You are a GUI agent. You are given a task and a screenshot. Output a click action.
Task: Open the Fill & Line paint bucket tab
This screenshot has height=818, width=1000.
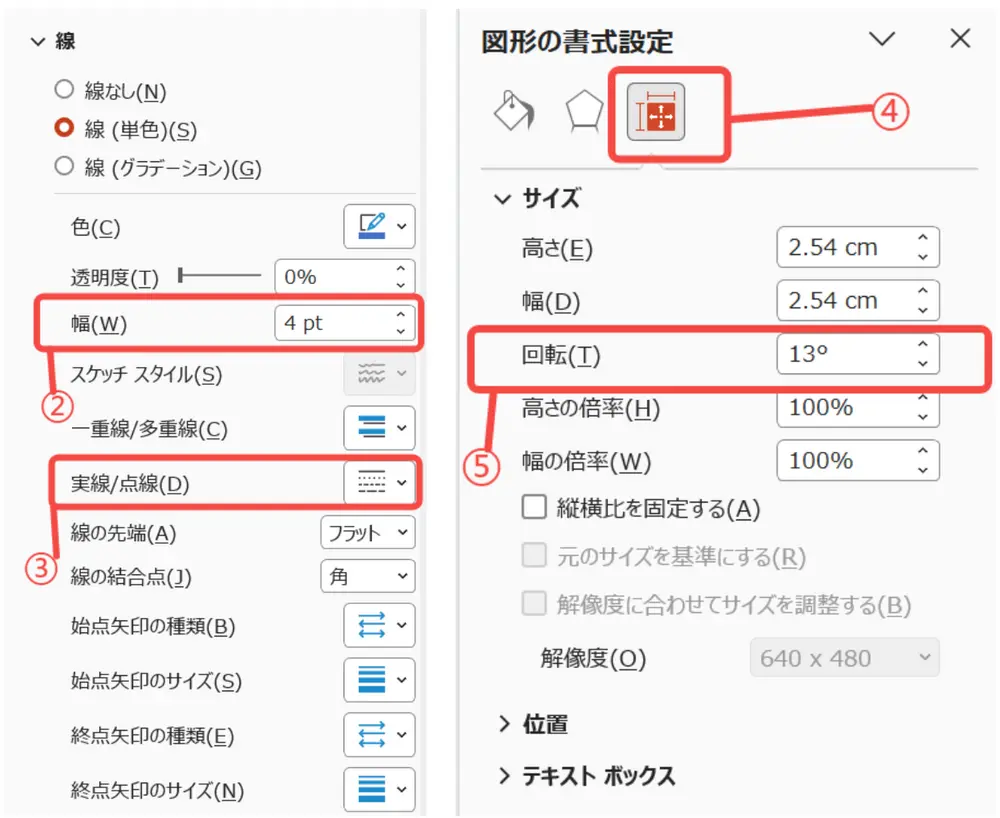[x=514, y=112]
